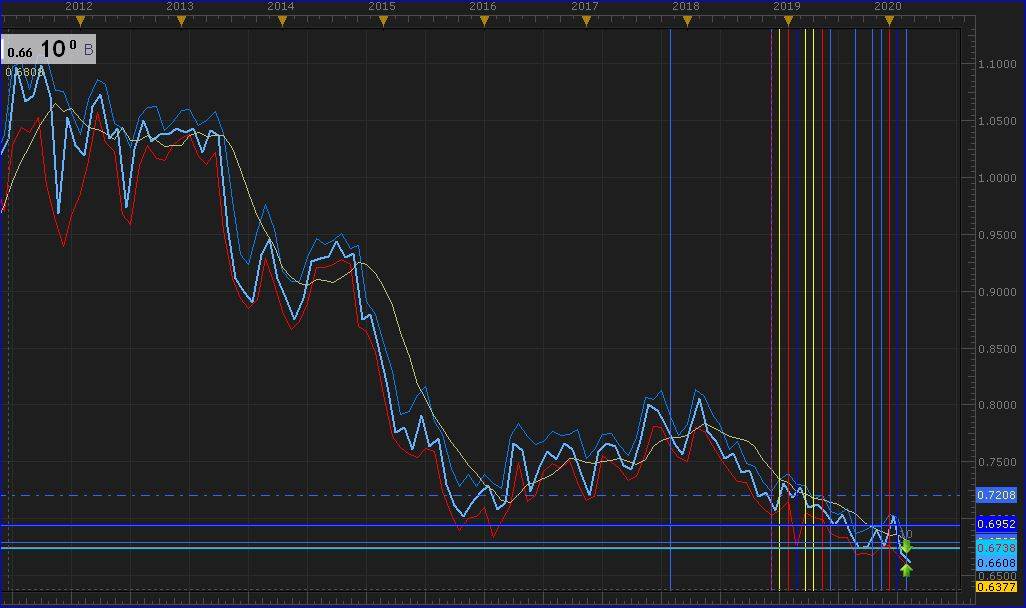Select the 0.6952 dark blue price label
The image size is (1026, 608).
(x=996, y=524)
